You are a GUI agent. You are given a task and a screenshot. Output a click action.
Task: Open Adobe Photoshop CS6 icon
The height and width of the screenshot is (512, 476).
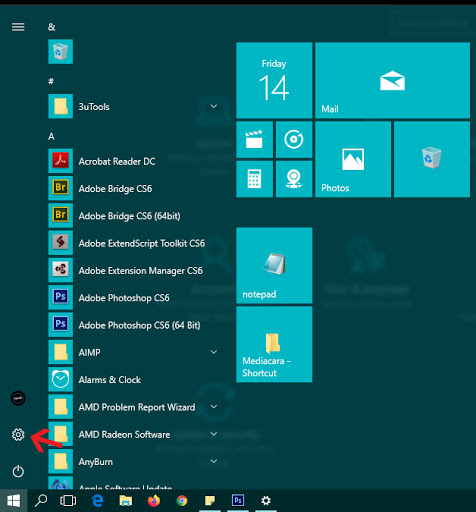click(60, 298)
